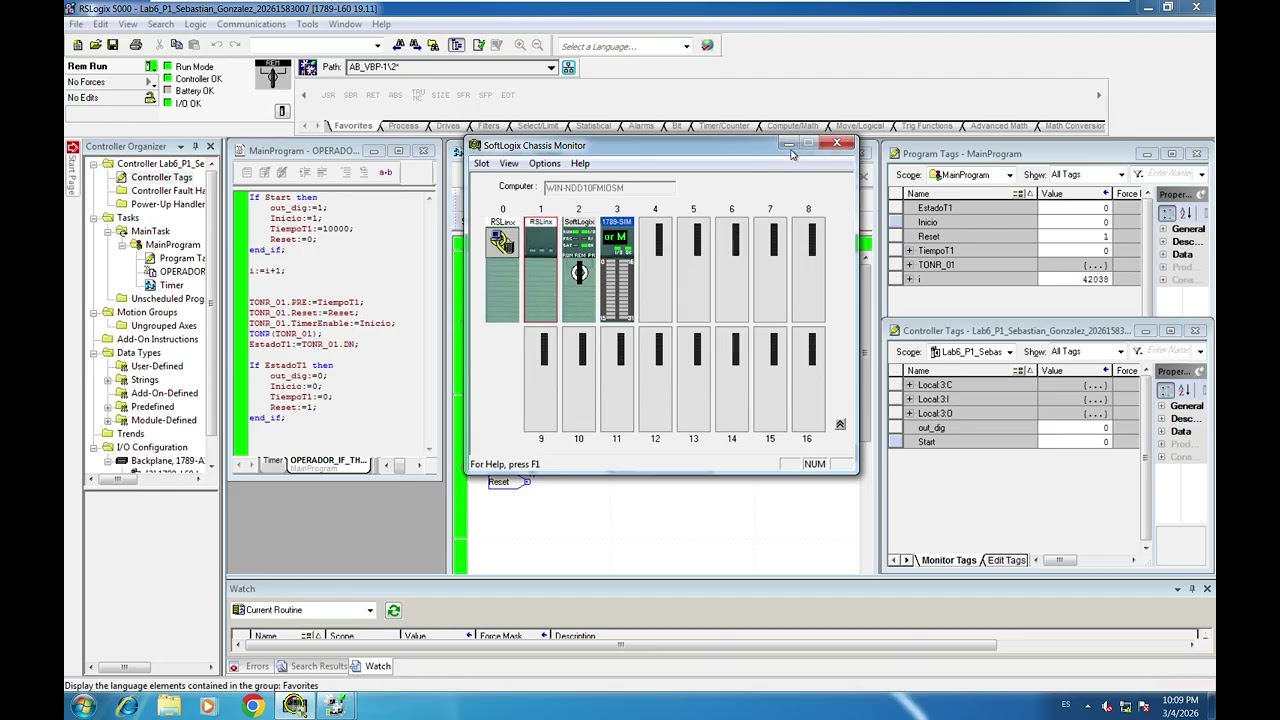The height and width of the screenshot is (720, 1280).
Task: Open the Errors tab at the bottom
Action: pos(250,666)
